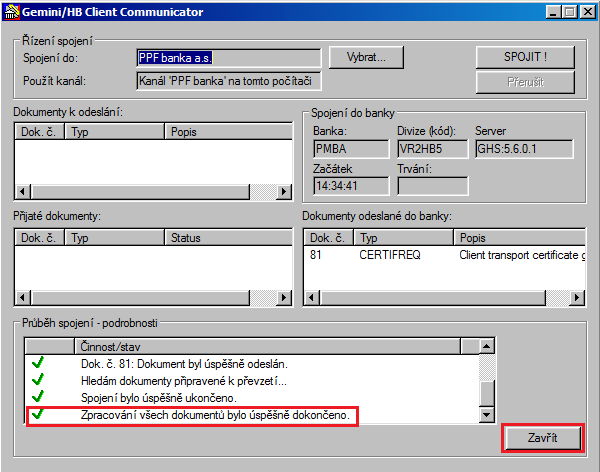Click the SPOJIT ! connect button

tap(525, 57)
